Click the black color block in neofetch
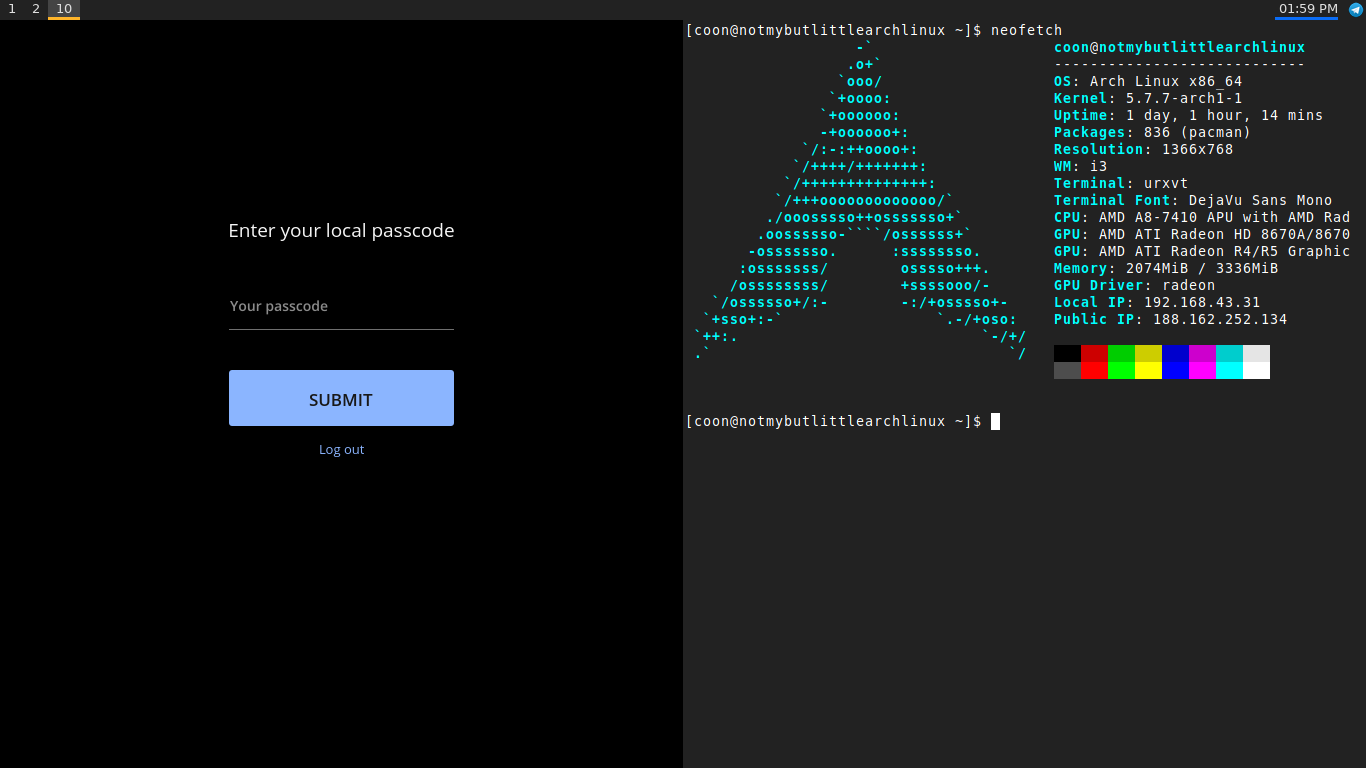Viewport: 1366px width, 768px height. coord(1067,354)
